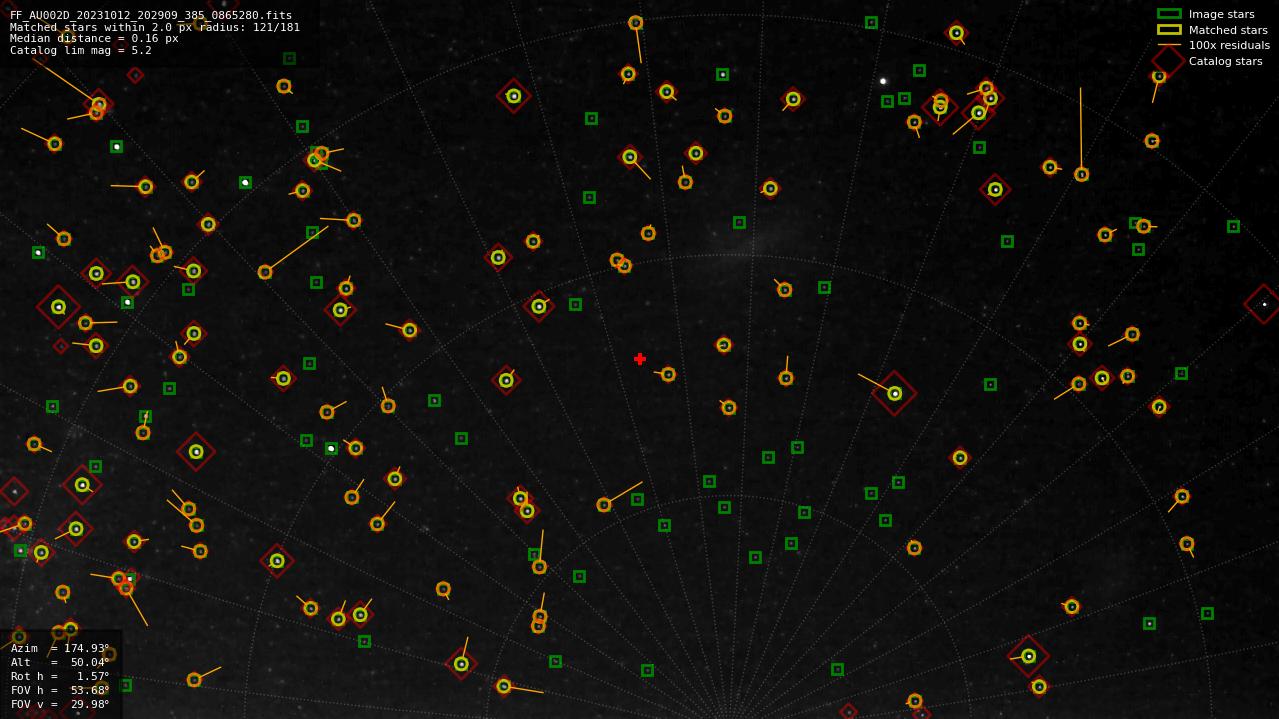Click the red cross field center marker
Image resolution: width=1279 pixels, height=719 pixels.
640,359
